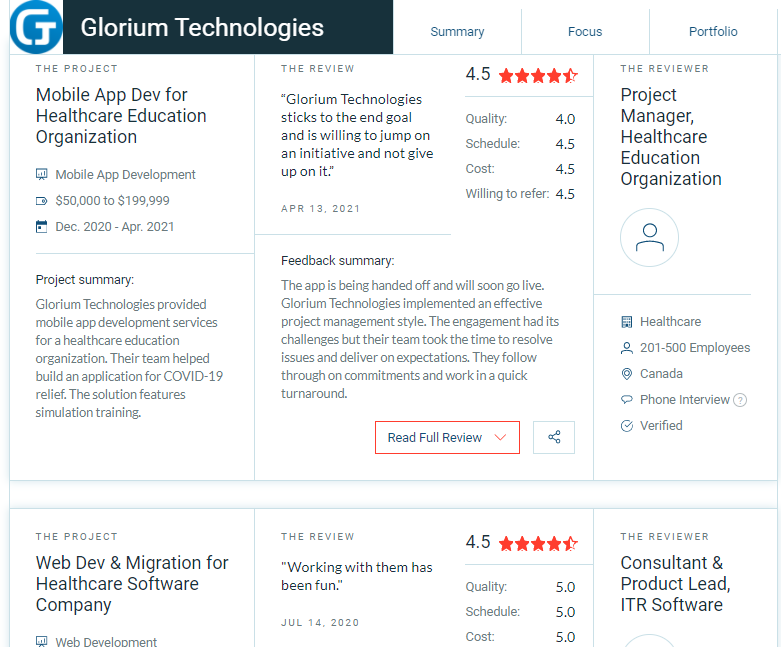Switch to the Focus tab
The width and height of the screenshot is (781, 647).
585,31
